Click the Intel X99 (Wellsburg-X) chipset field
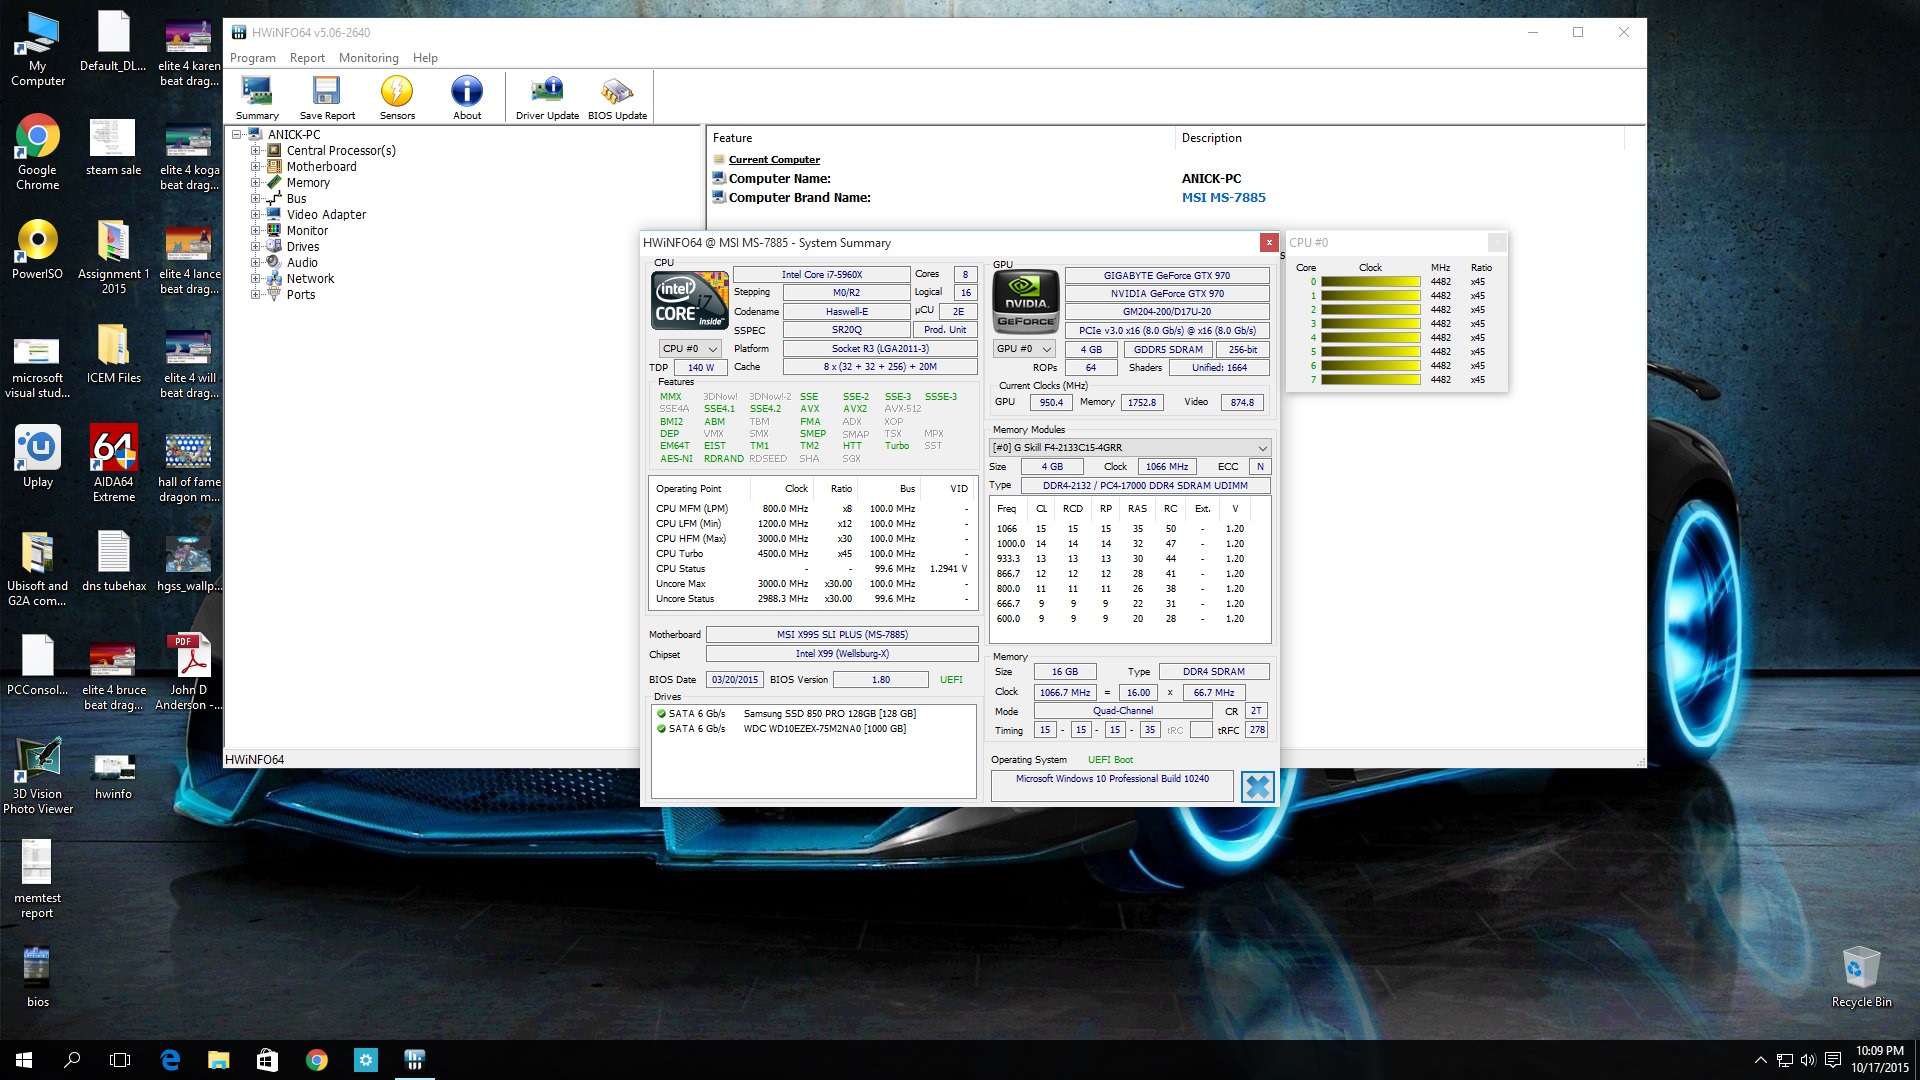 coord(842,654)
